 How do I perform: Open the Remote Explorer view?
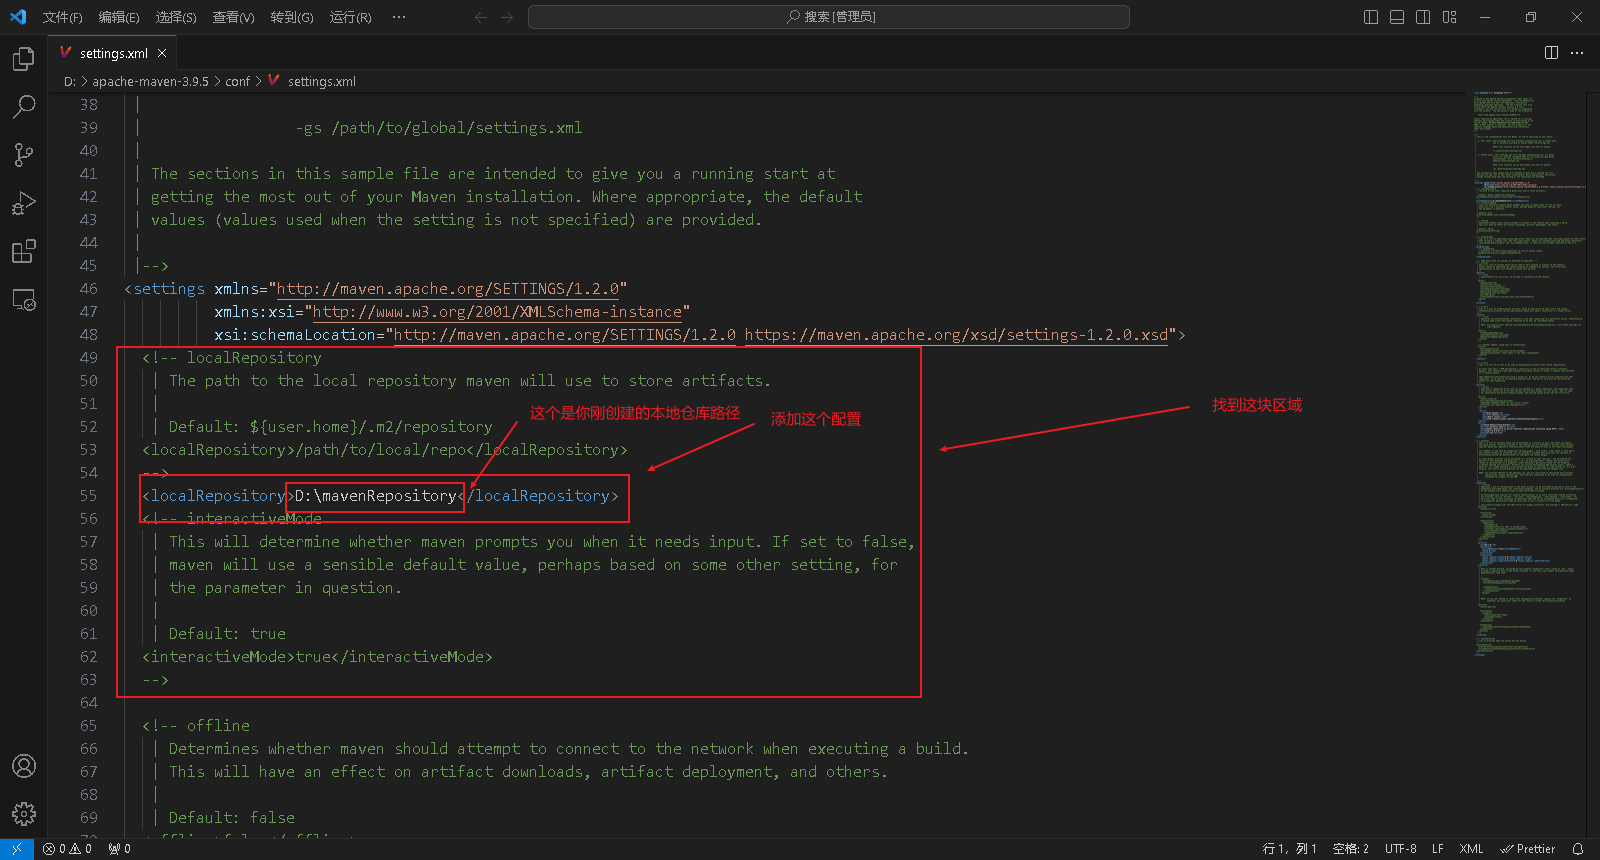pyautogui.click(x=24, y=300)
